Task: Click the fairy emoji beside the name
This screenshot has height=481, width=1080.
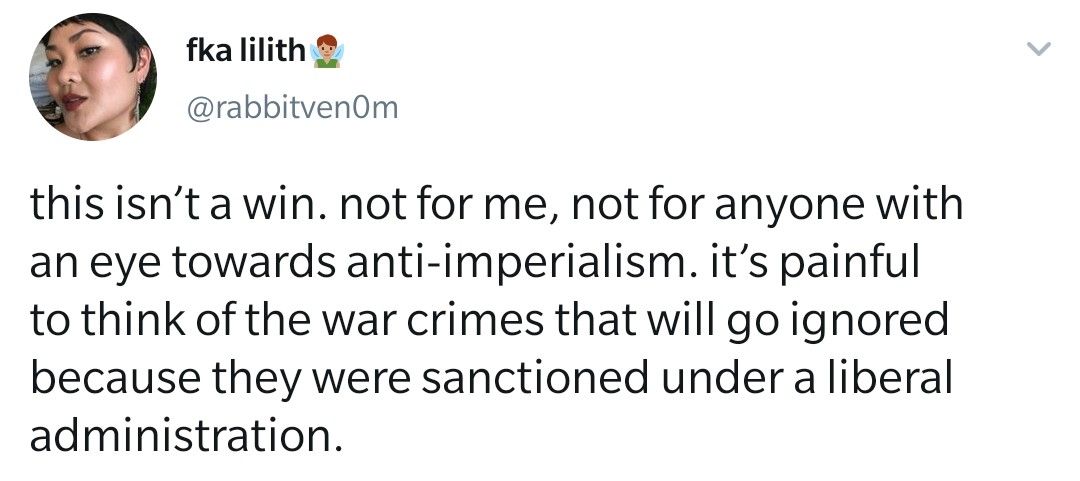Action: [x=327, y=51]
